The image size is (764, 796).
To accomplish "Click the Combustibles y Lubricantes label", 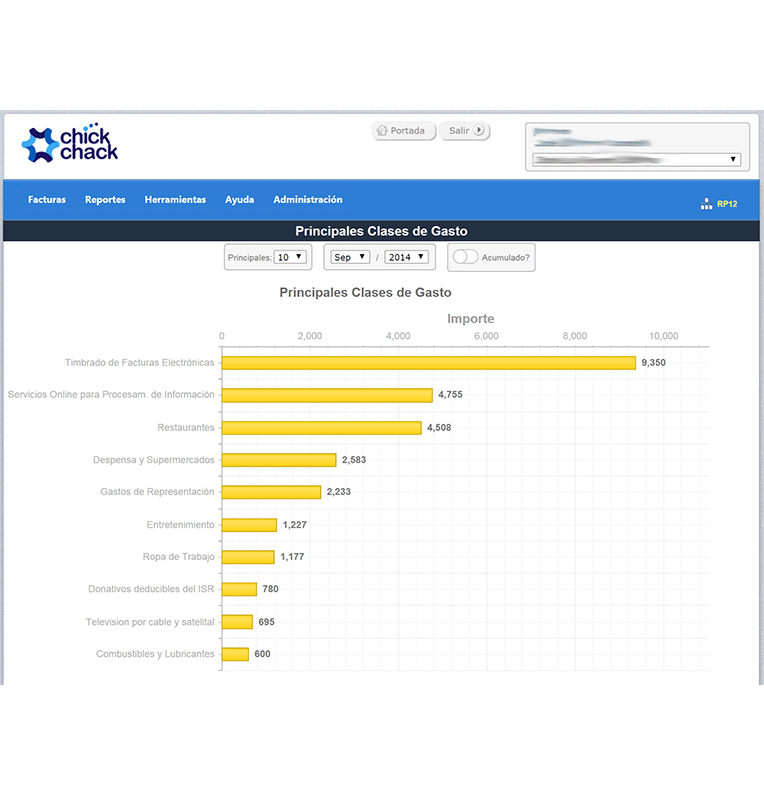I will (155, 654).
